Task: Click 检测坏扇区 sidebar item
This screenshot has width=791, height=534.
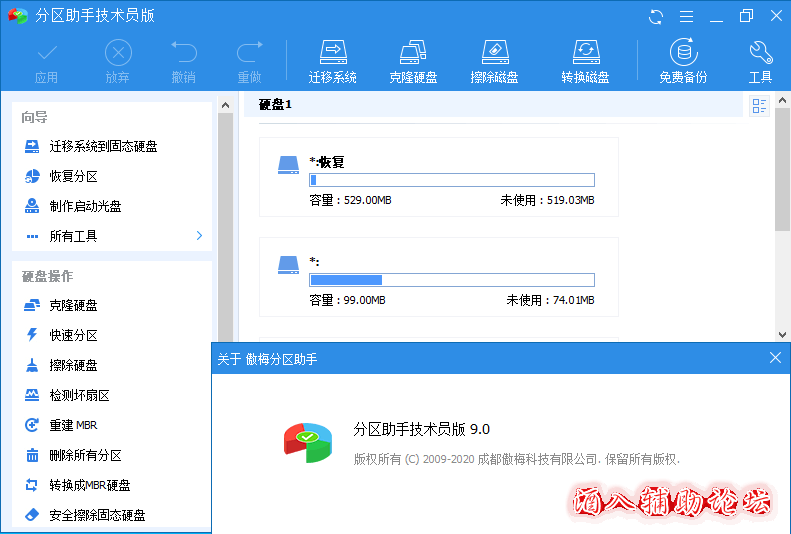Action: [x=79, y=395]
